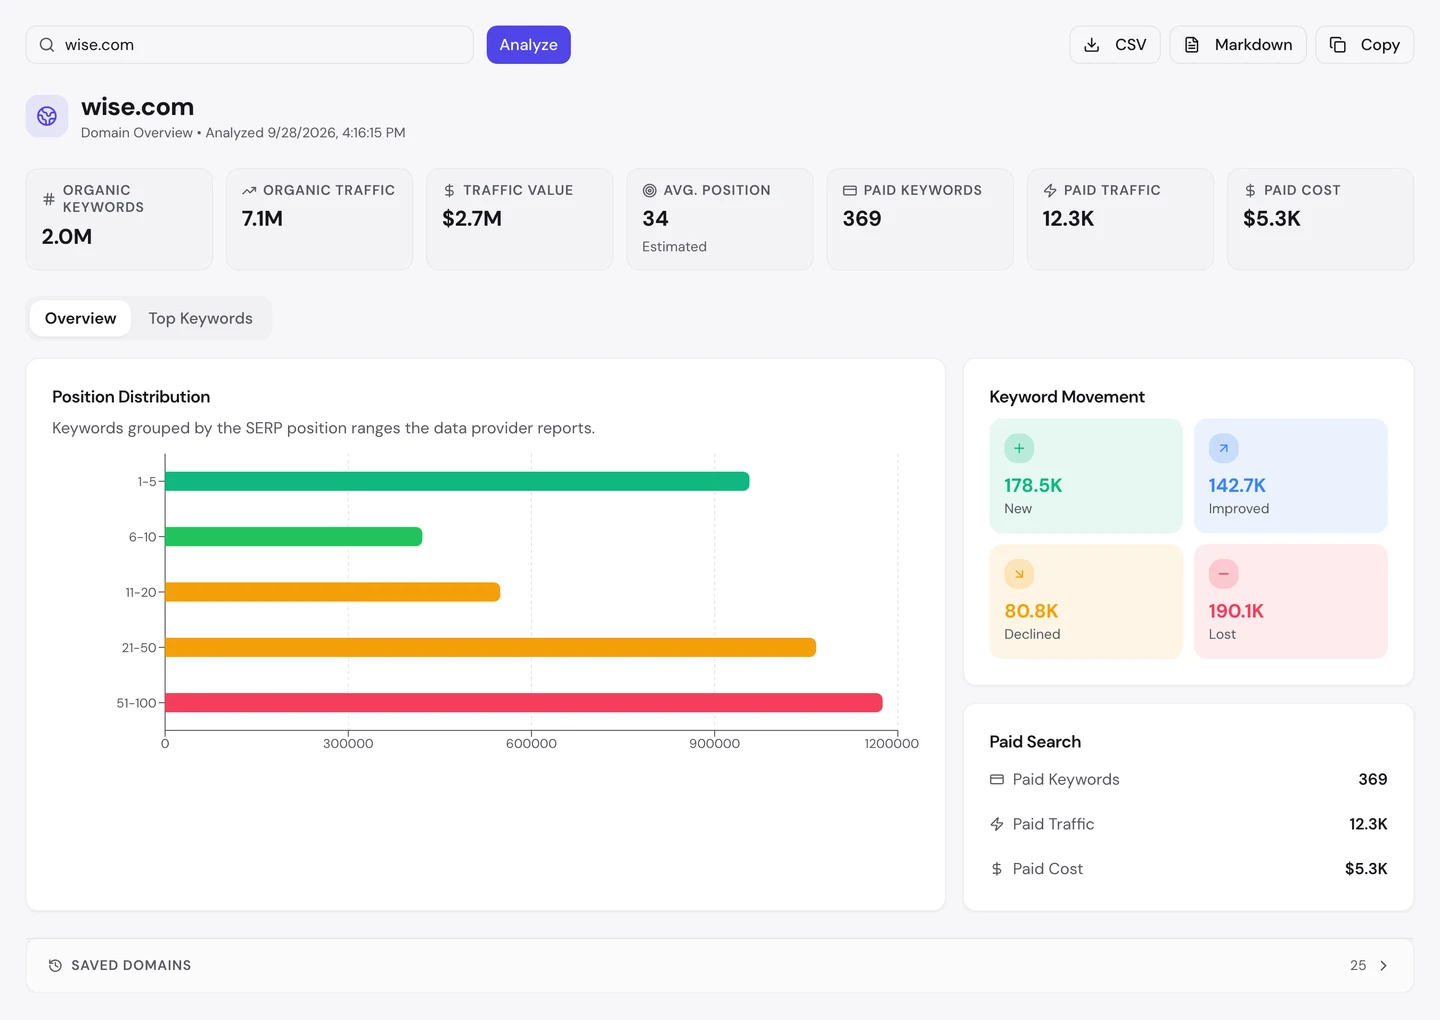The height and width of the screenshot is (1020, 1440).
Task: Click the Organic Keywords hash icon
Action: pos(49,199)
